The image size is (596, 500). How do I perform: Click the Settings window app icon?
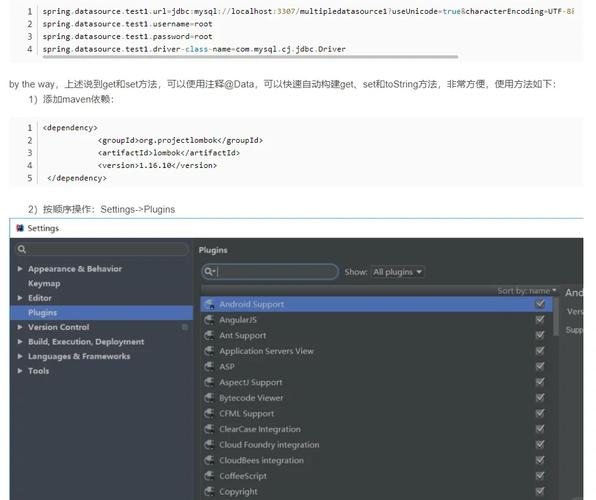[x=20, y=228]
